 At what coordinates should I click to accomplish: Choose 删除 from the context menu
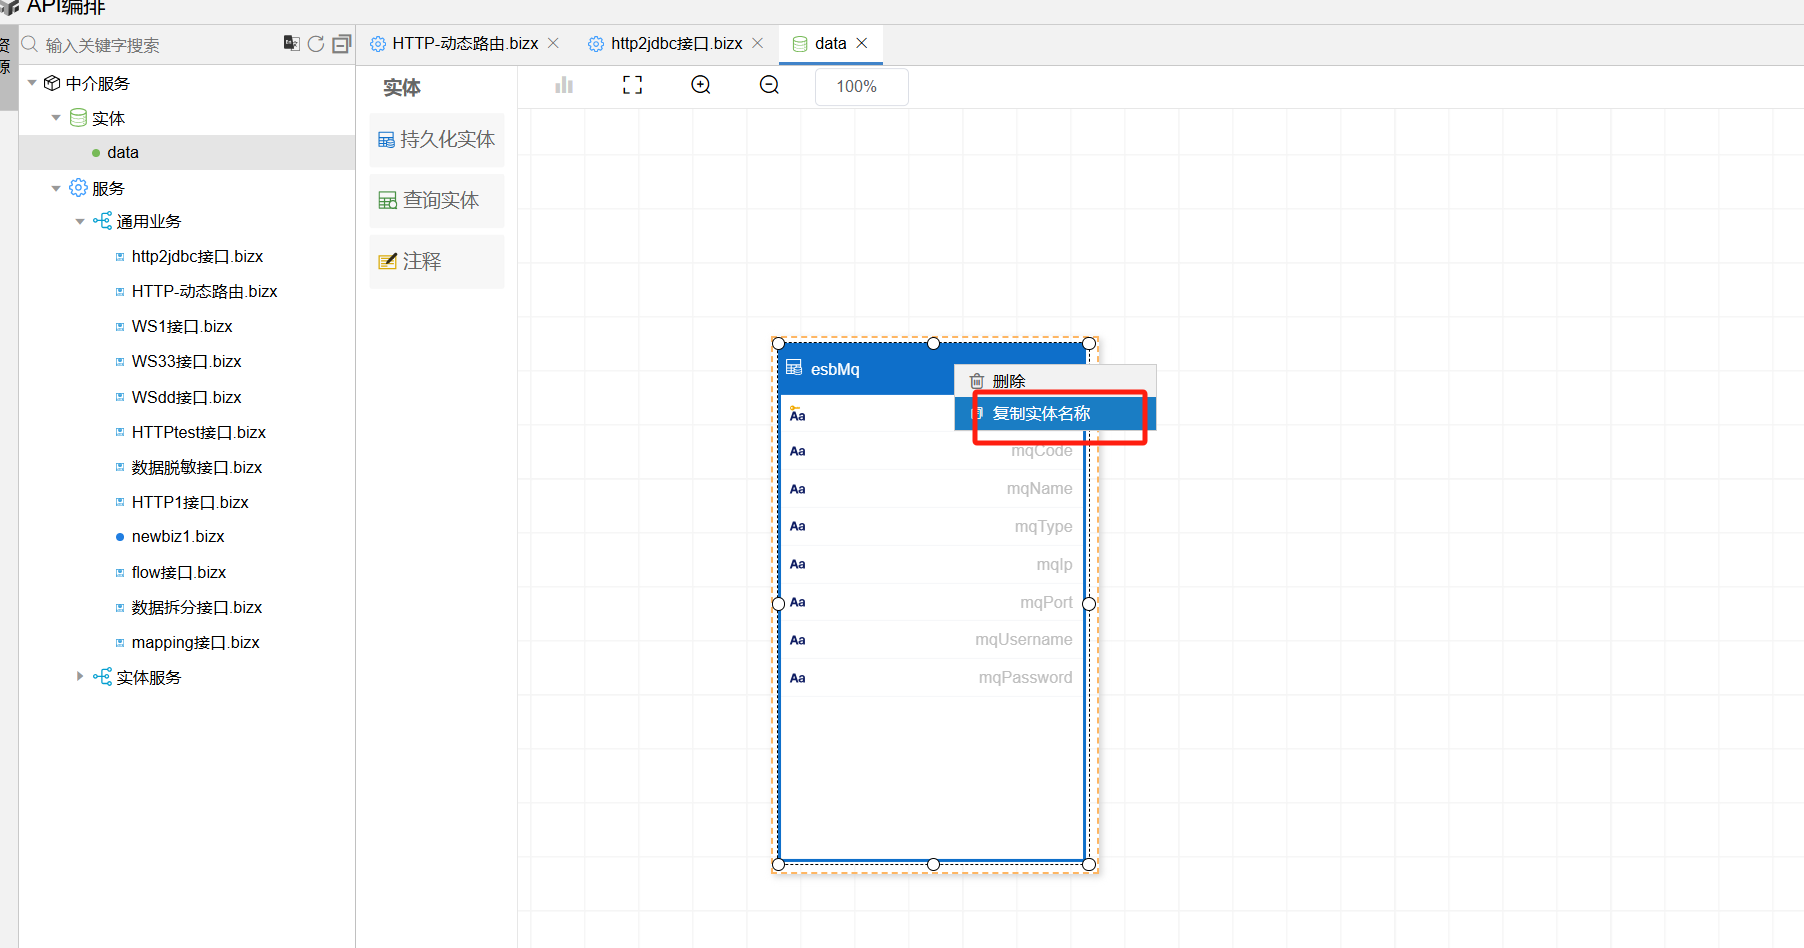[x=1008, y=381]
